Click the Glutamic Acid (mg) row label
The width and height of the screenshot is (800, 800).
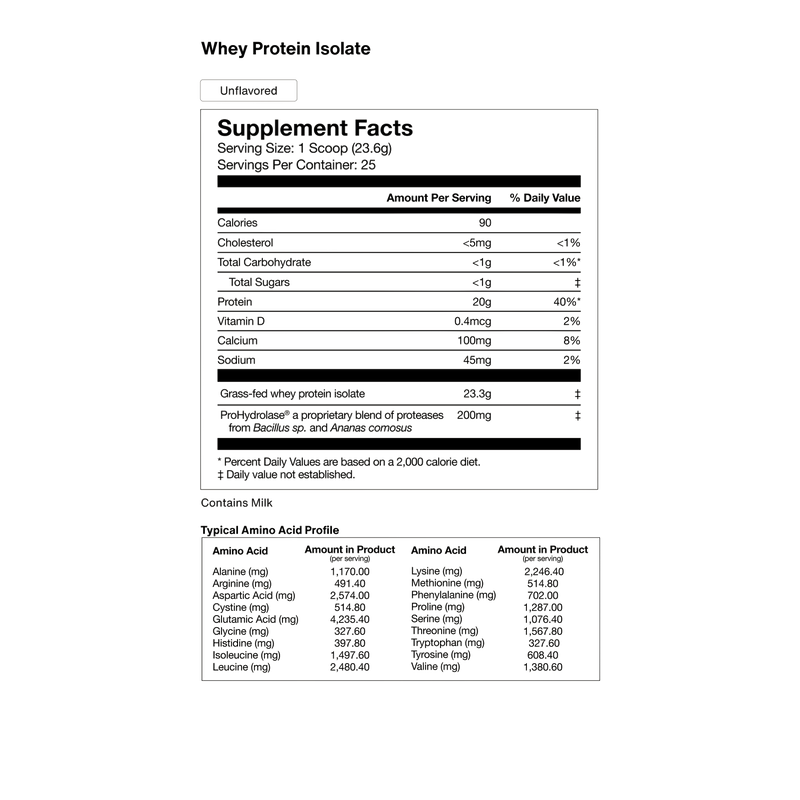coord(256,619)
